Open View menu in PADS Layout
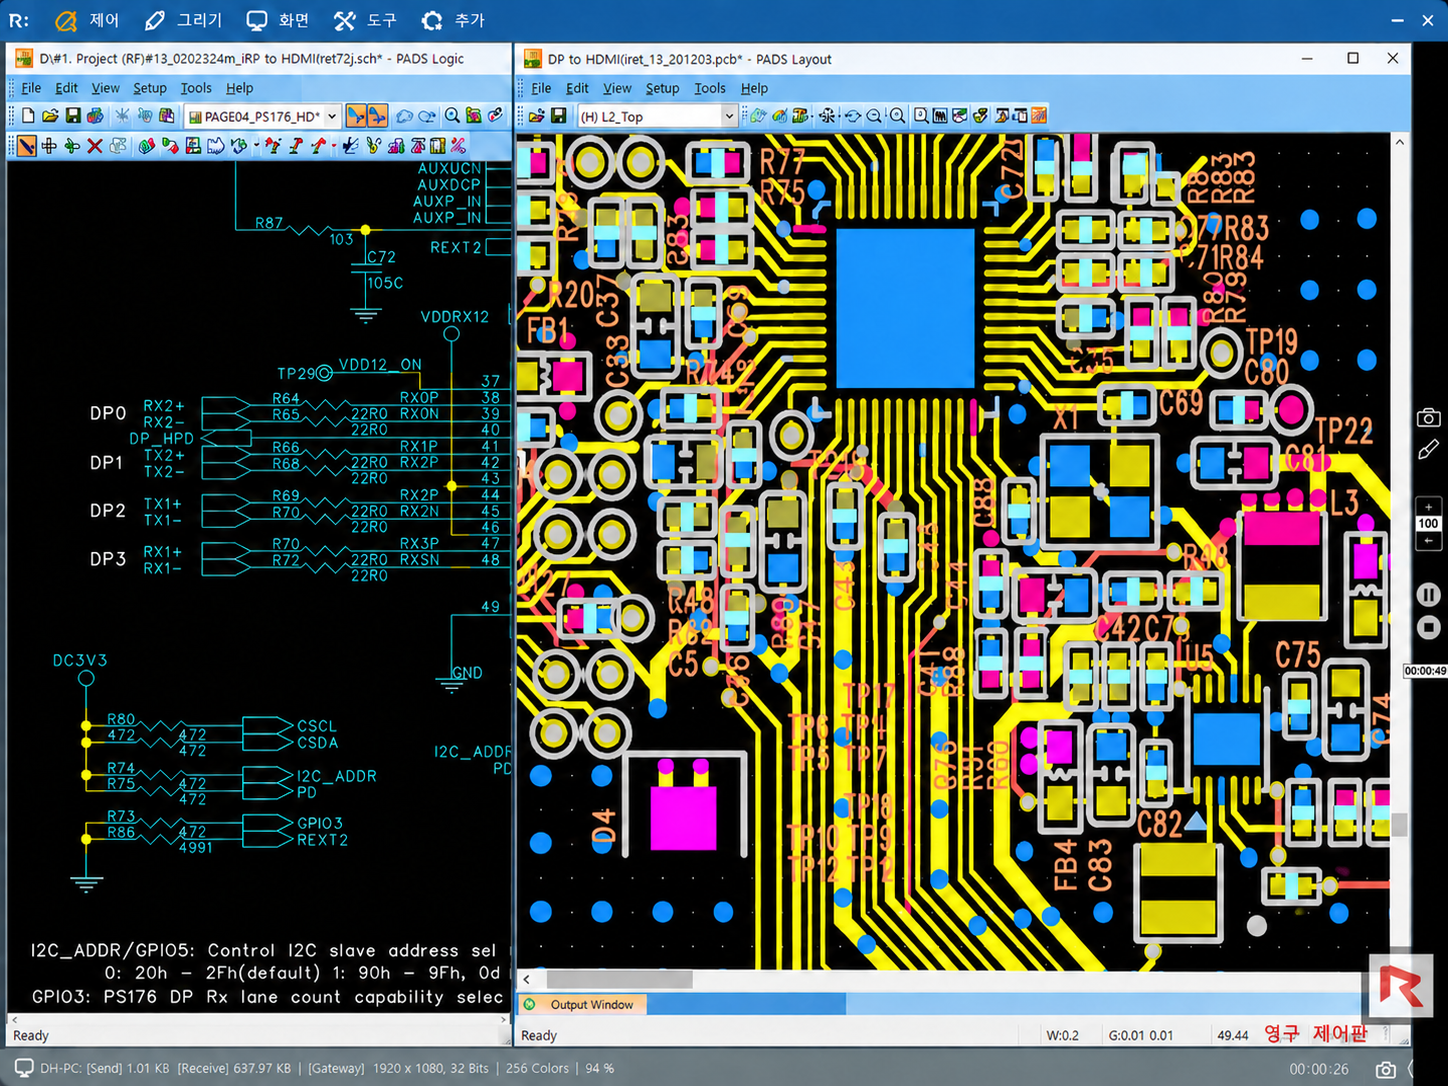Screen dimensions: 1448x1086 pyautogui.click(x=617, y=88)
